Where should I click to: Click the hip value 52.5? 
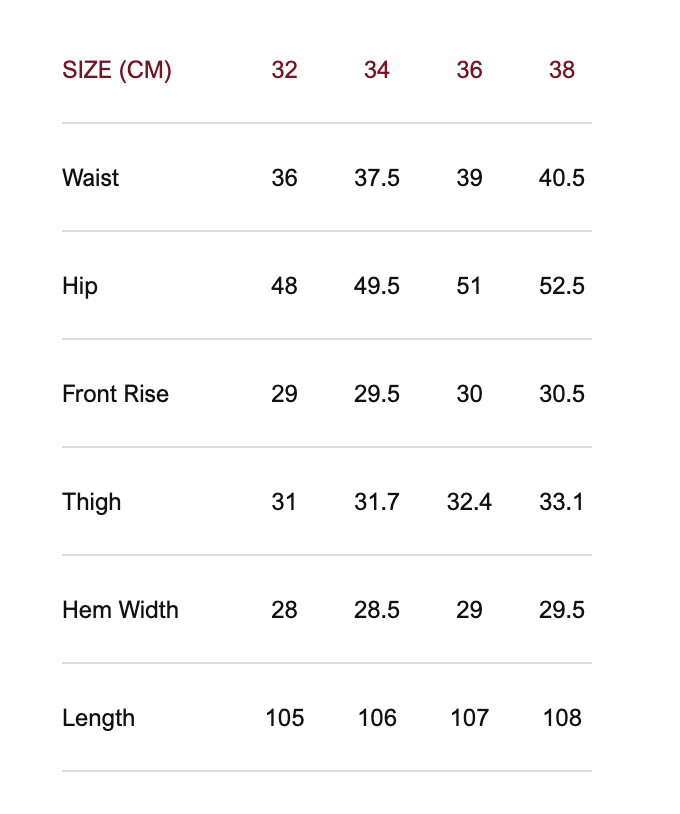(x=562, y=286)
